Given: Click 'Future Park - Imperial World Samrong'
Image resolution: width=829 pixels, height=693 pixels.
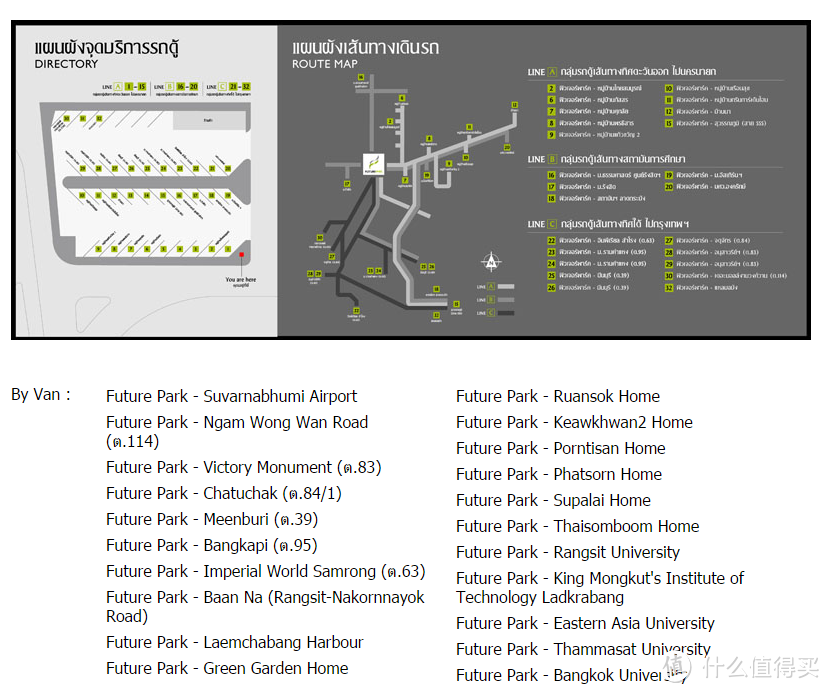Looking at the screenshot, I should point(266,571).
